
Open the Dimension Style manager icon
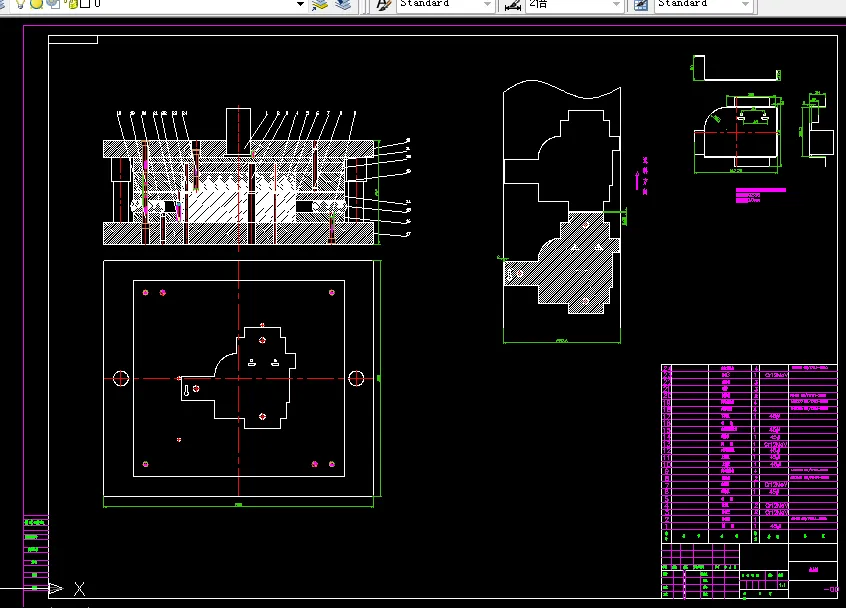pos(512,5)
